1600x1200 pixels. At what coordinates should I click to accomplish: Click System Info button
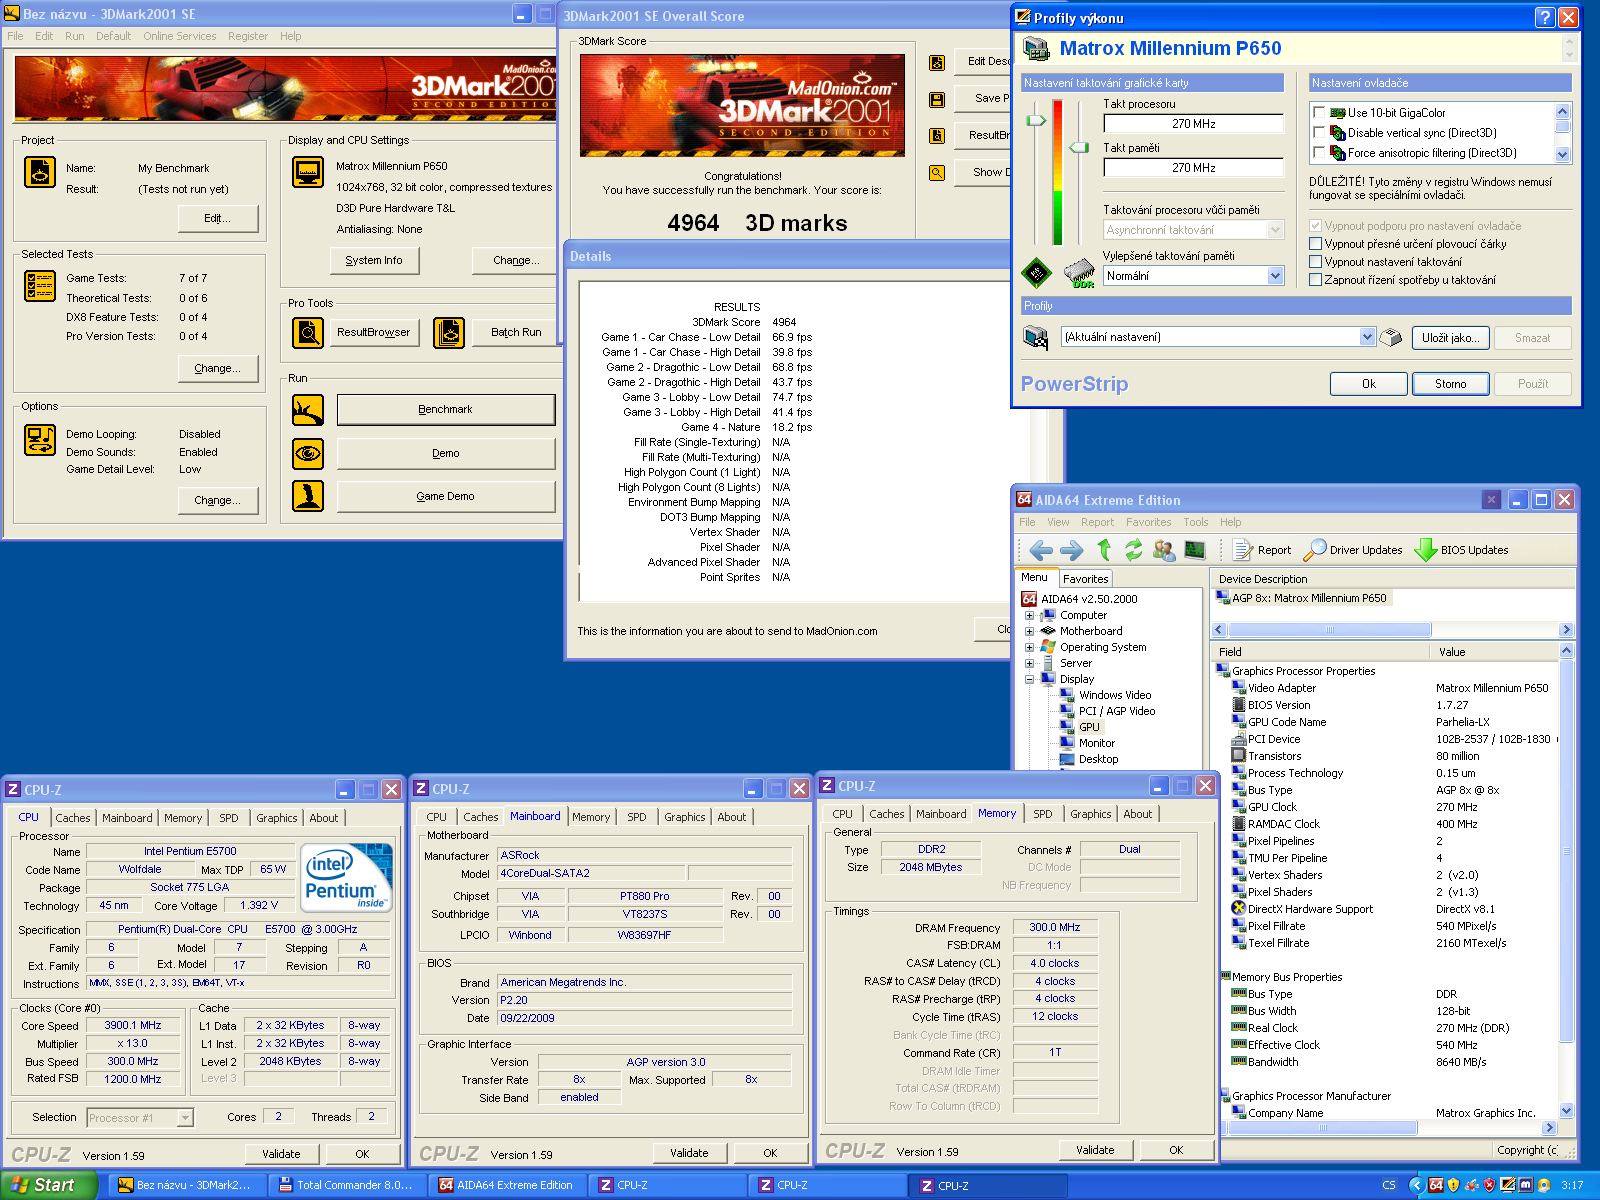(374, 261)
